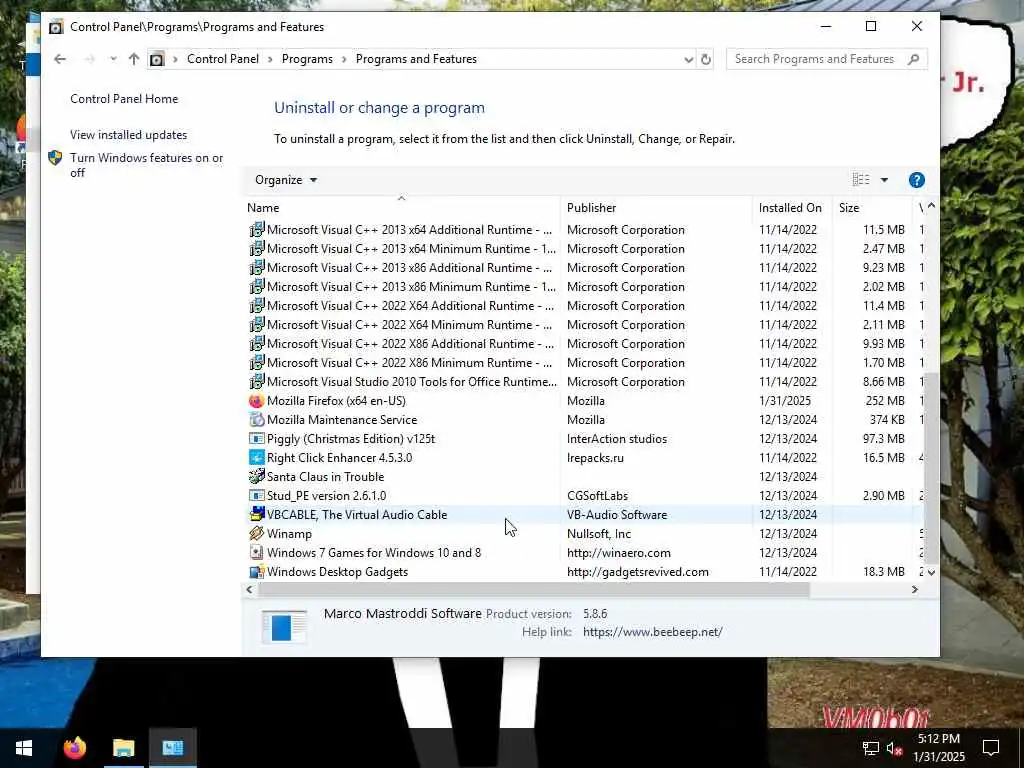Select Visual C++ 2022 X64 Additional Runtime icon
Image resolution: width=1024 pixels, height=768 pixels.
[257, 306]
